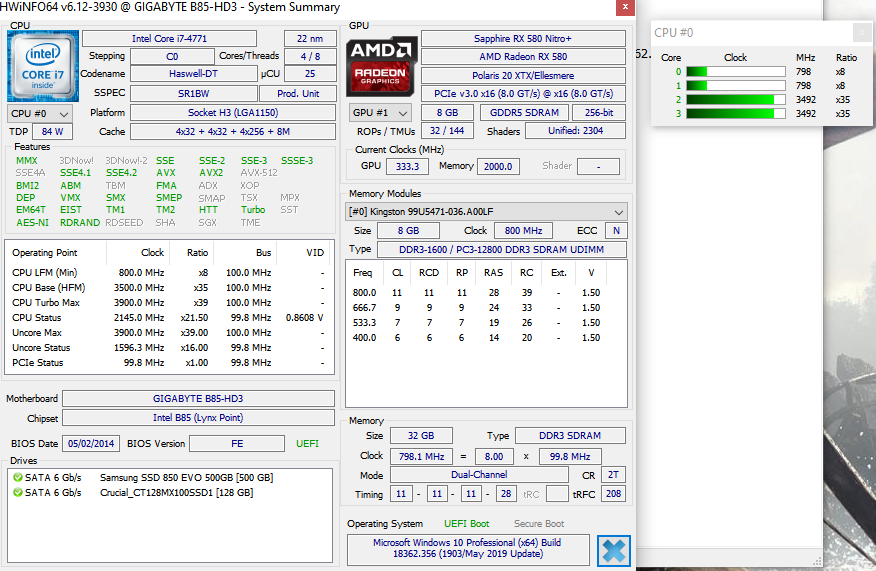Click the PCIe v3.0 x16 link field
876x571 pixels.
point(523,93)
